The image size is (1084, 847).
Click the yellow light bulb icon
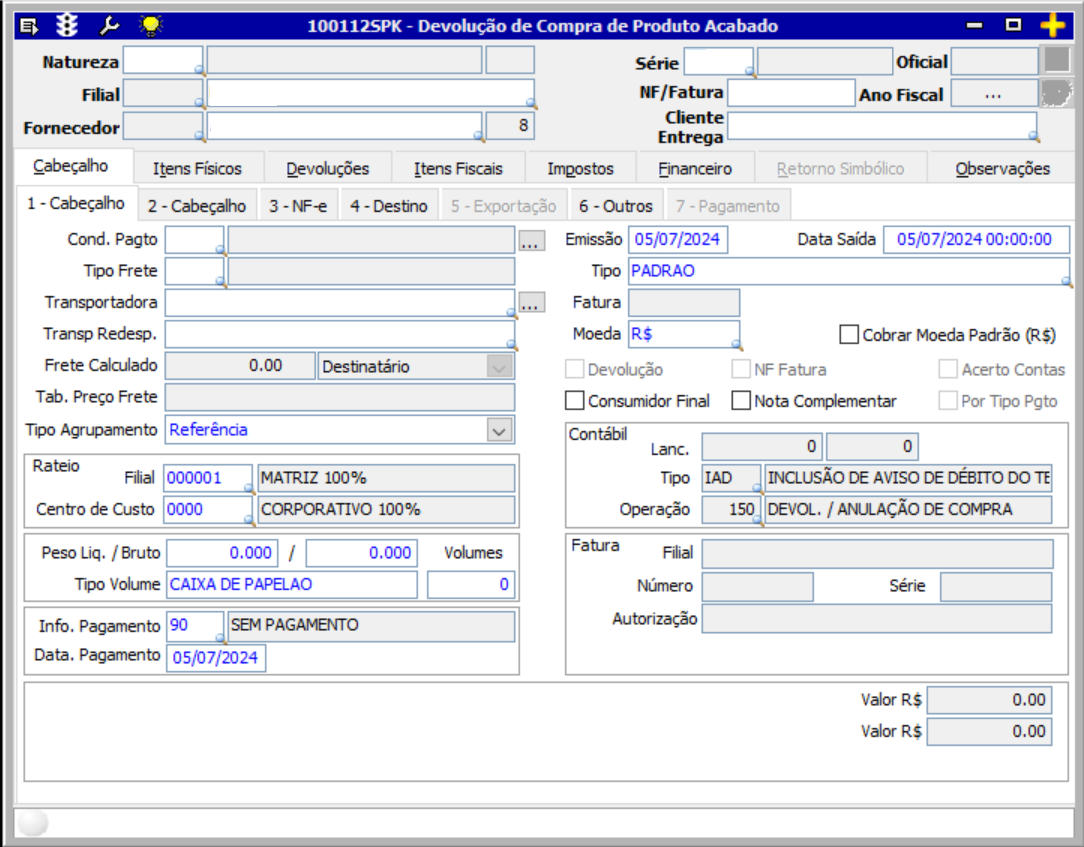(x=151, y=26)
